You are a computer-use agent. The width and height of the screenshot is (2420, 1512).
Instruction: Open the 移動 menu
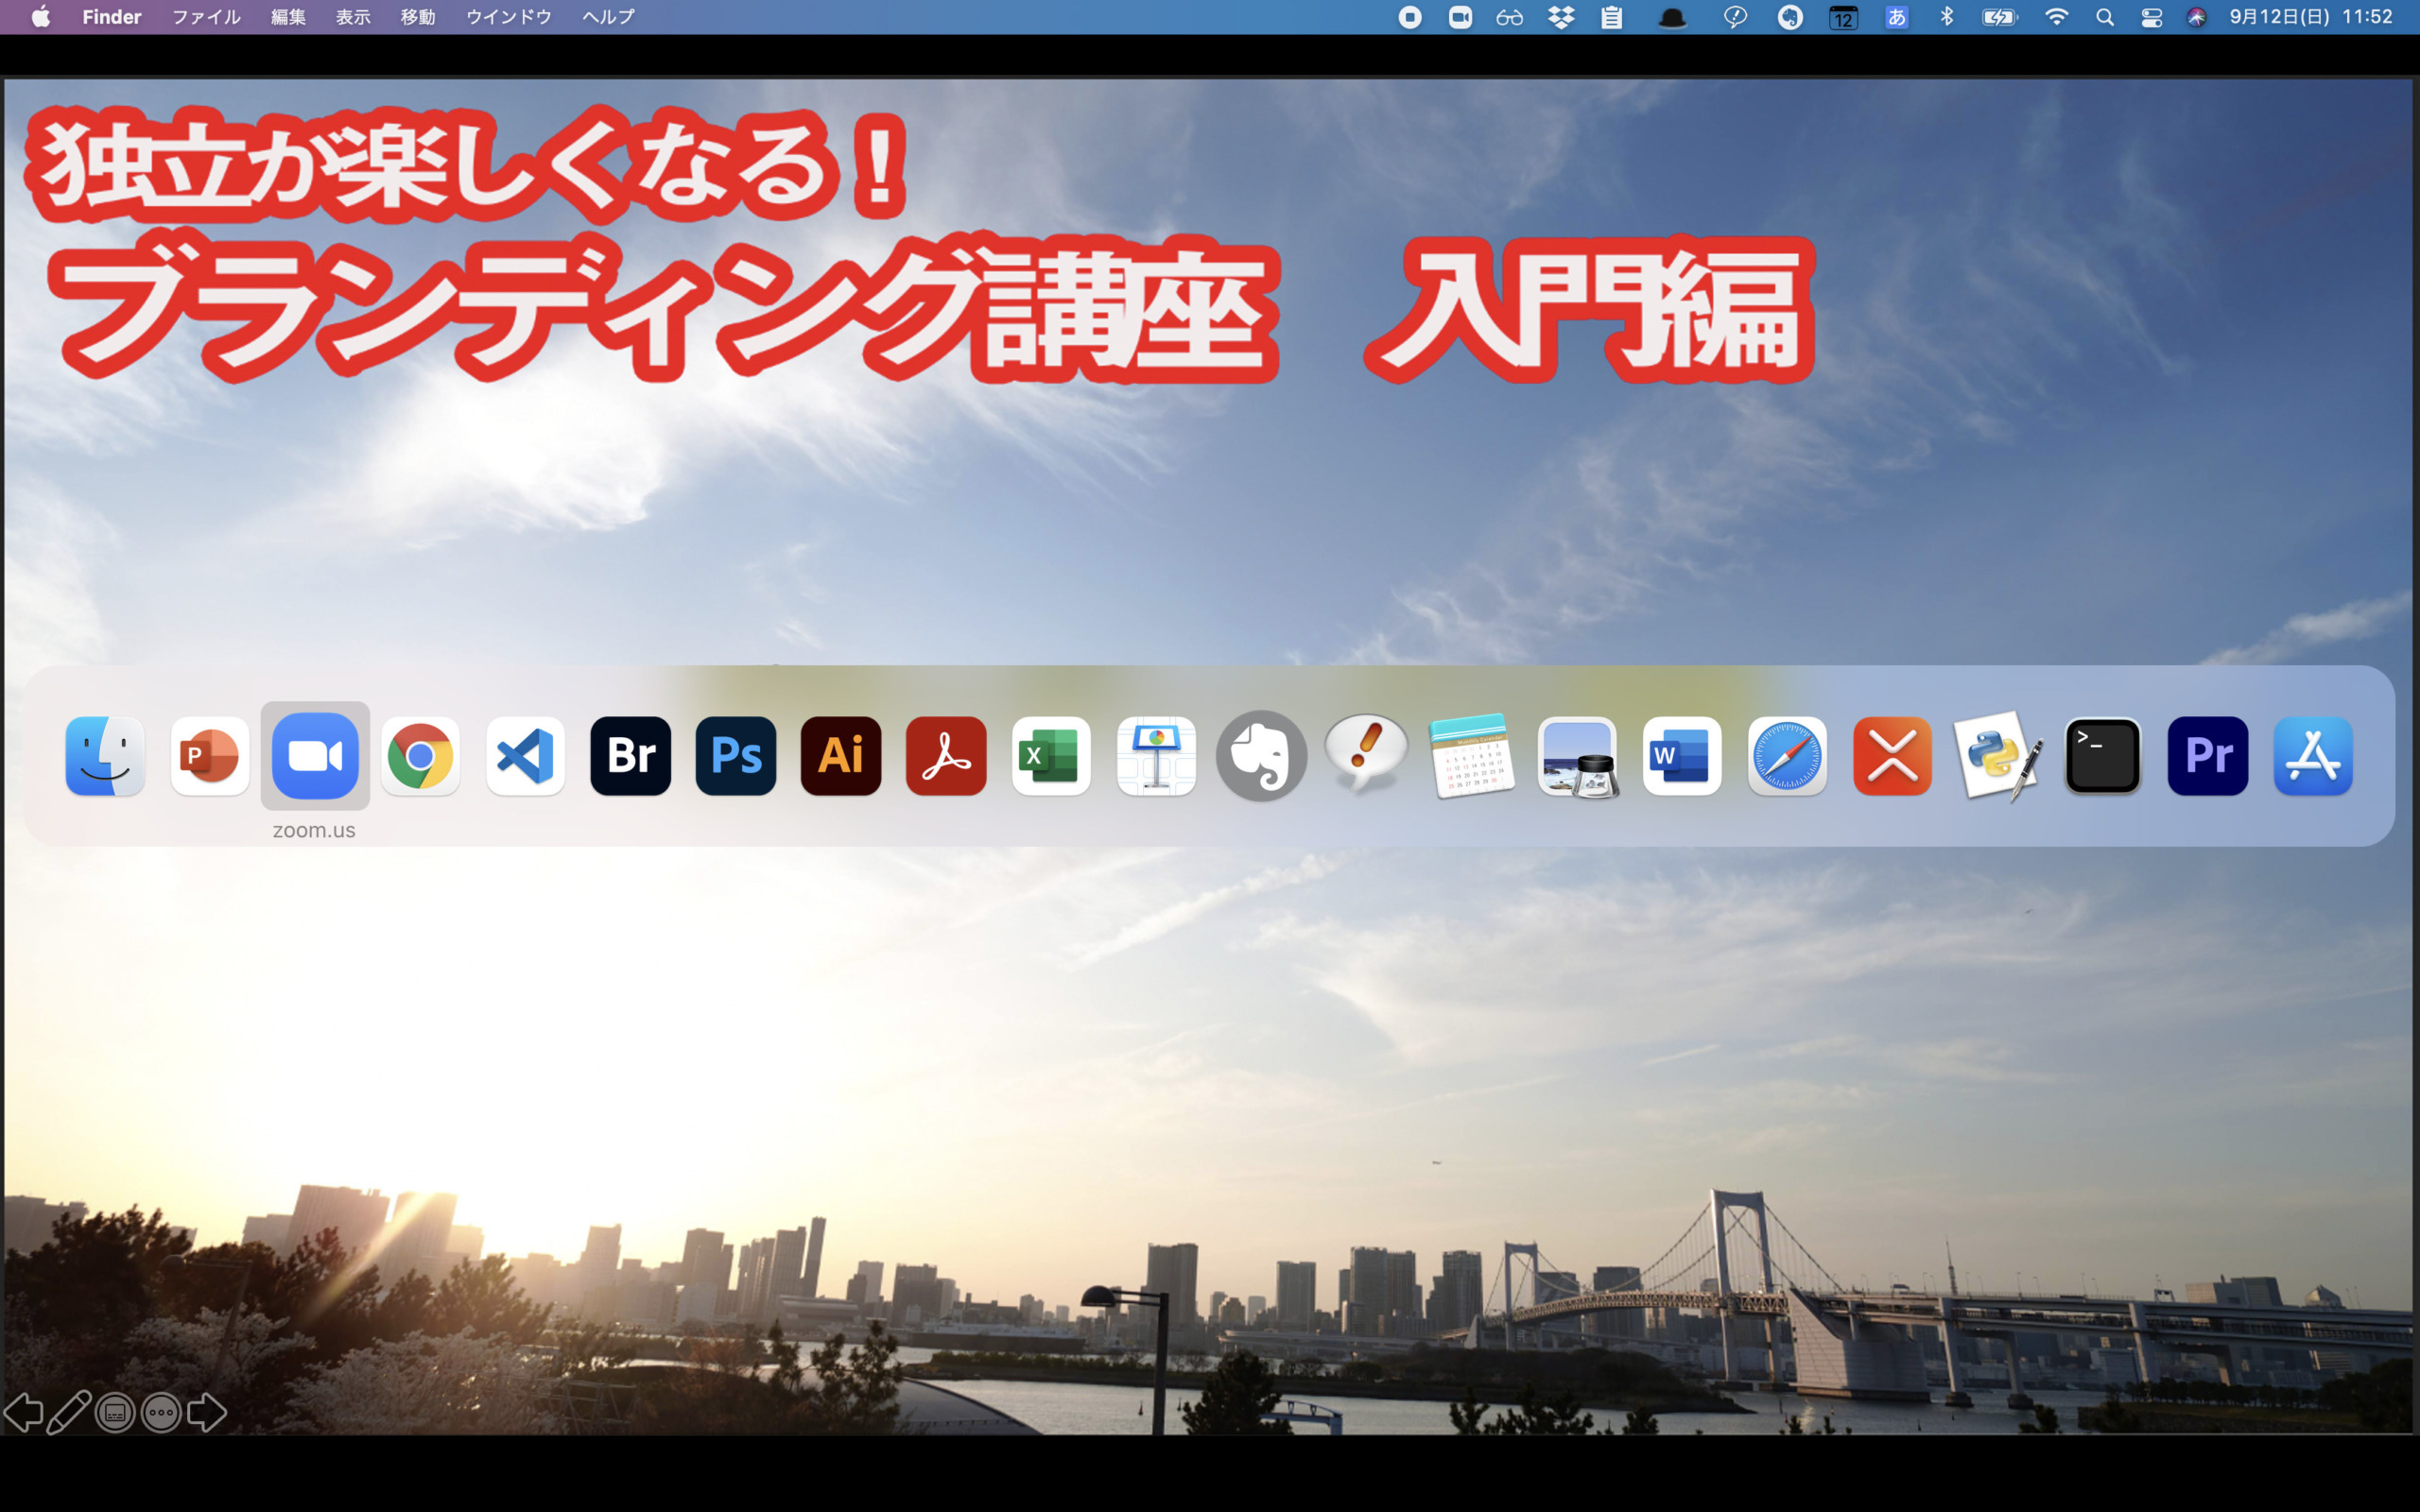point(418,17)
